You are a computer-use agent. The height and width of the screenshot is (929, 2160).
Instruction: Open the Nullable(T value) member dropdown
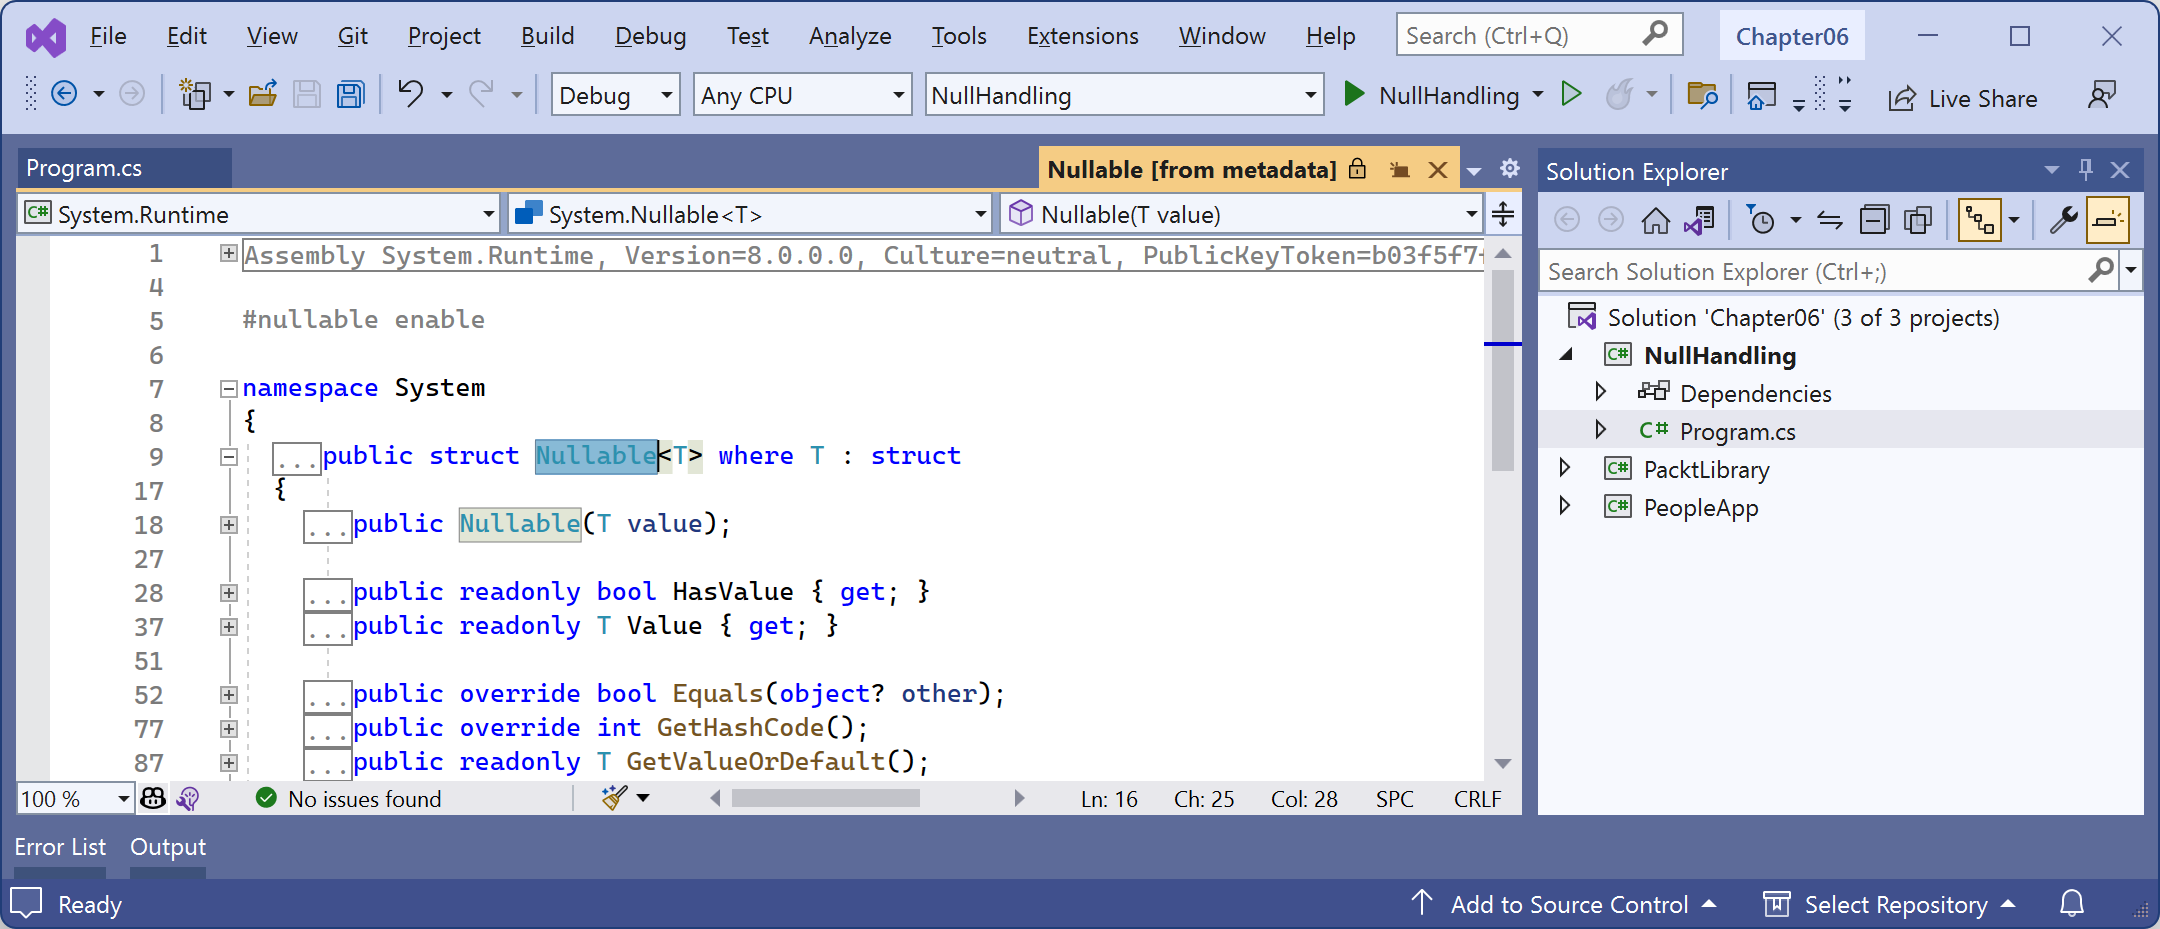(x=1241, y=214)
